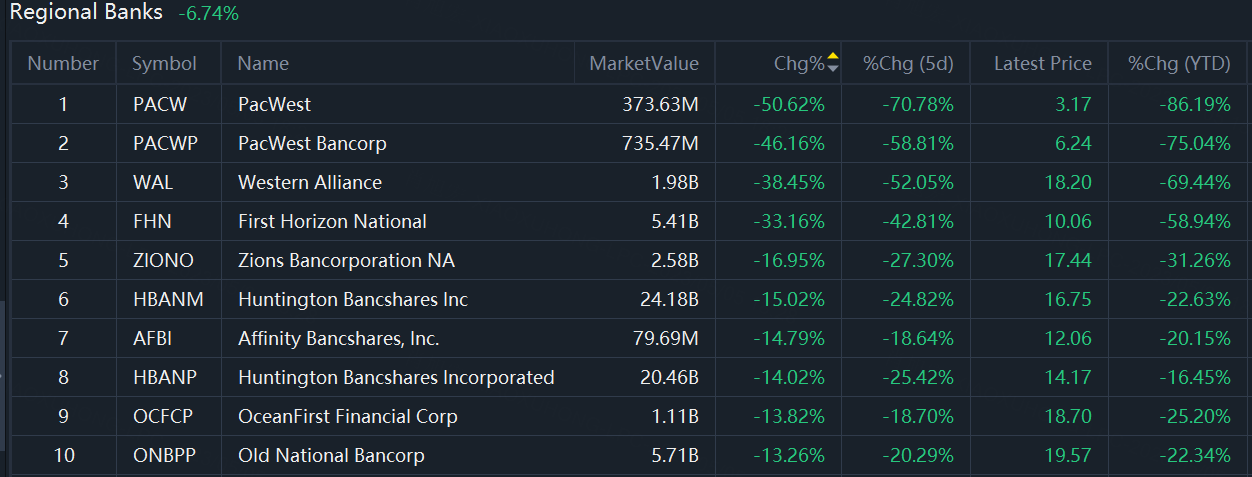Click market value 1.98B
1252x477 pixels.
(675, 182)
